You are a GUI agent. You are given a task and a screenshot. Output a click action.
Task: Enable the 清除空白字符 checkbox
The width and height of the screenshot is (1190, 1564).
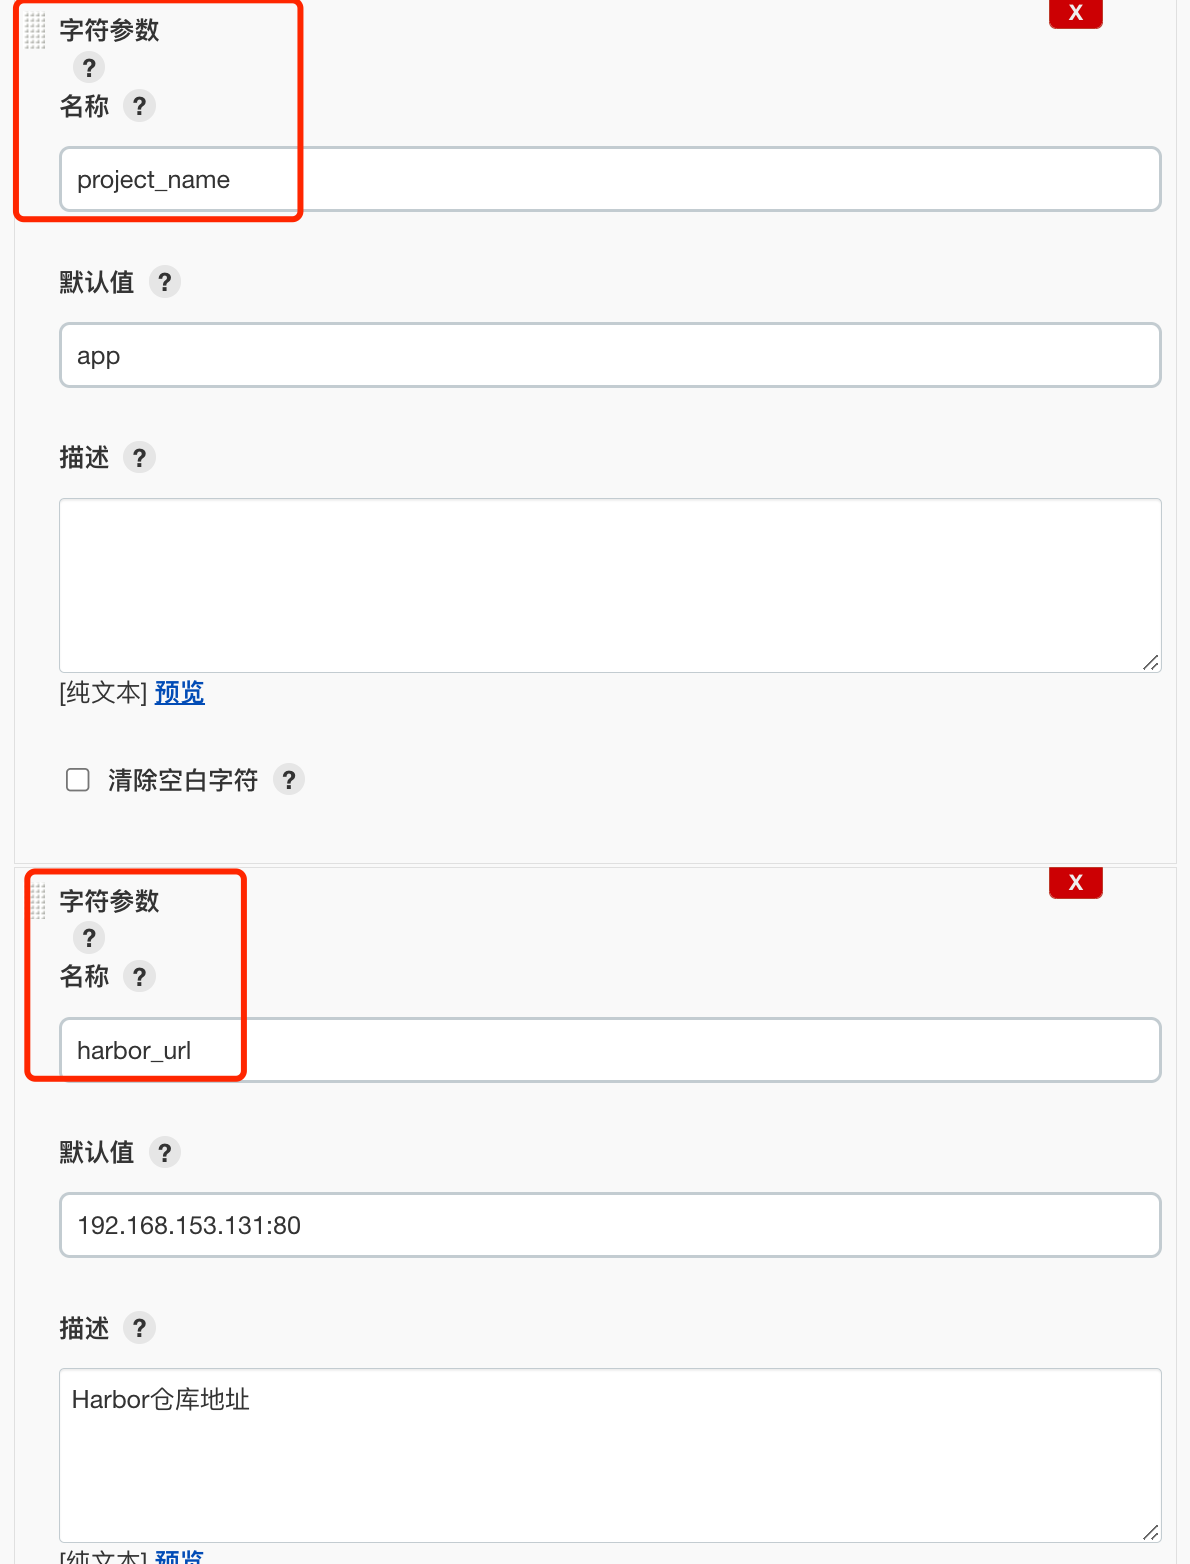click(77, 779)
